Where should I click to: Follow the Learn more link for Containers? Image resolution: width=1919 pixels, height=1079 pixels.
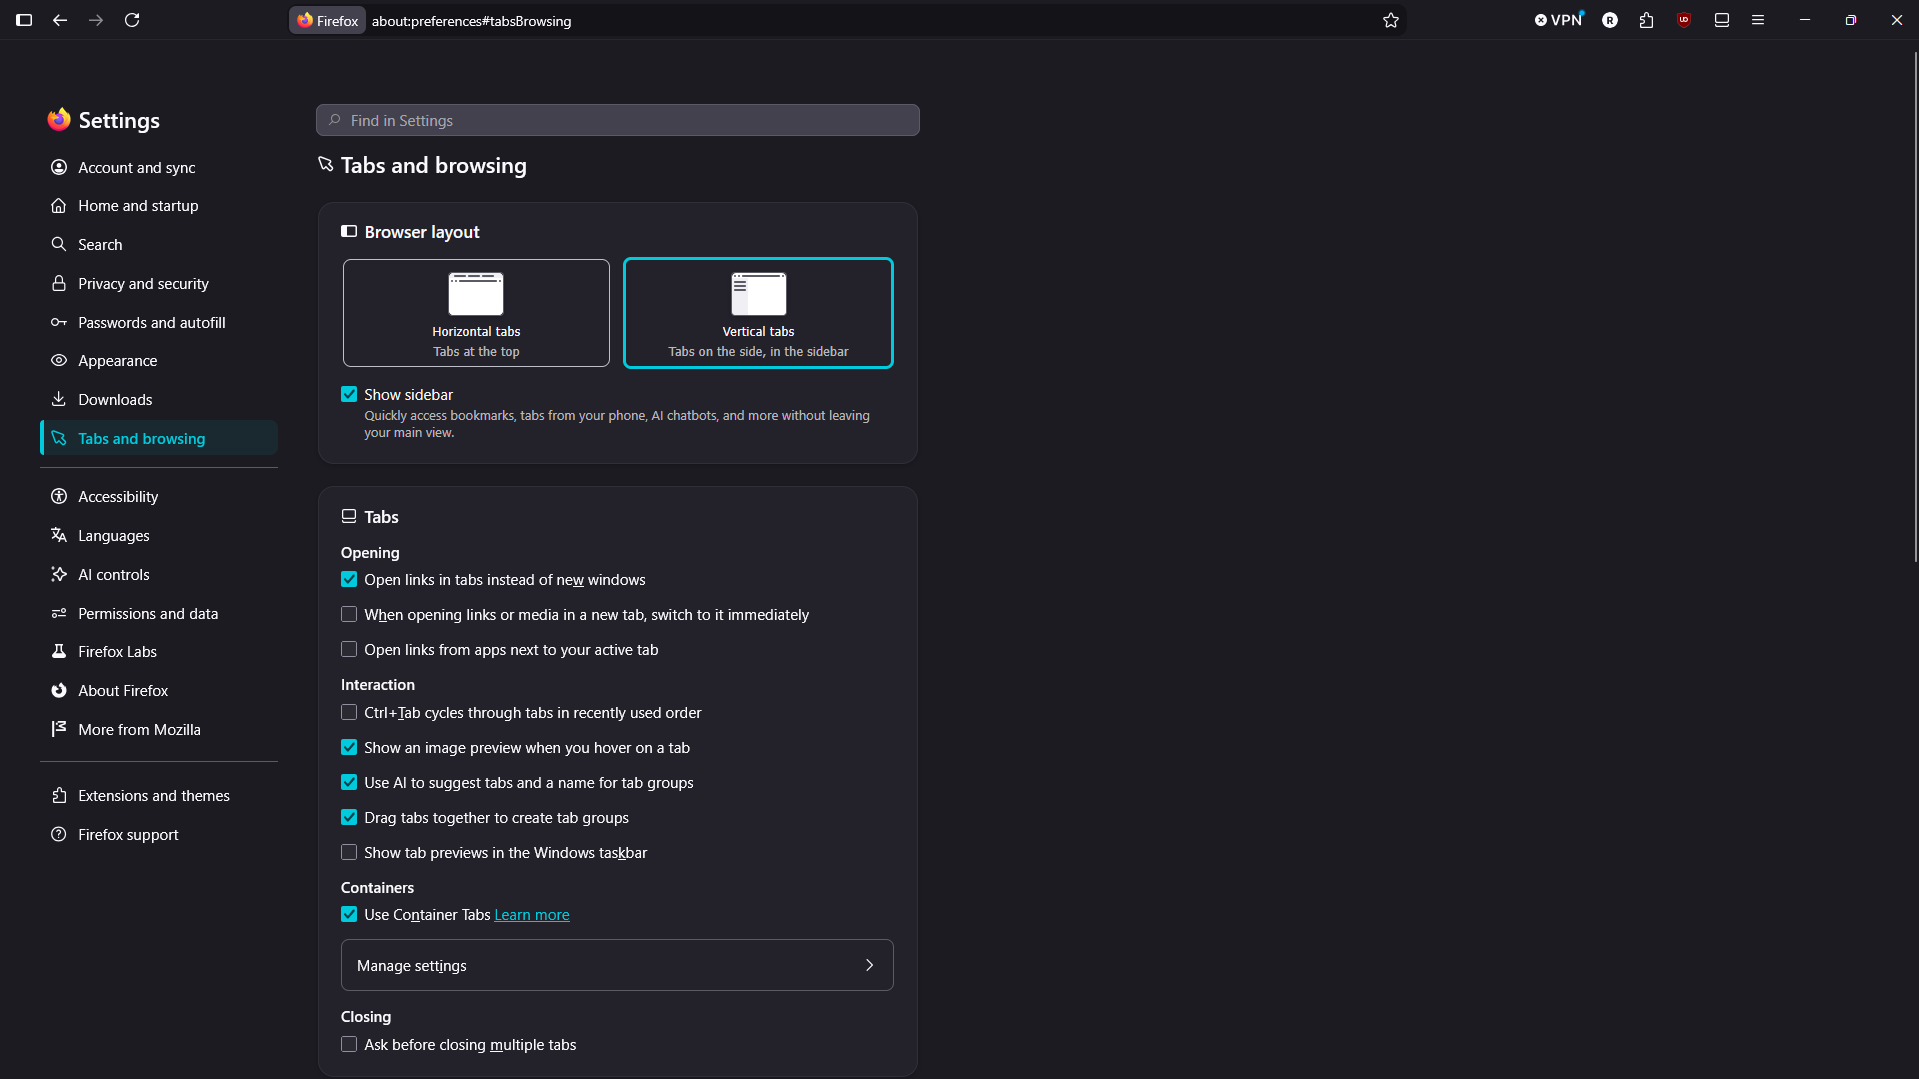532,914
